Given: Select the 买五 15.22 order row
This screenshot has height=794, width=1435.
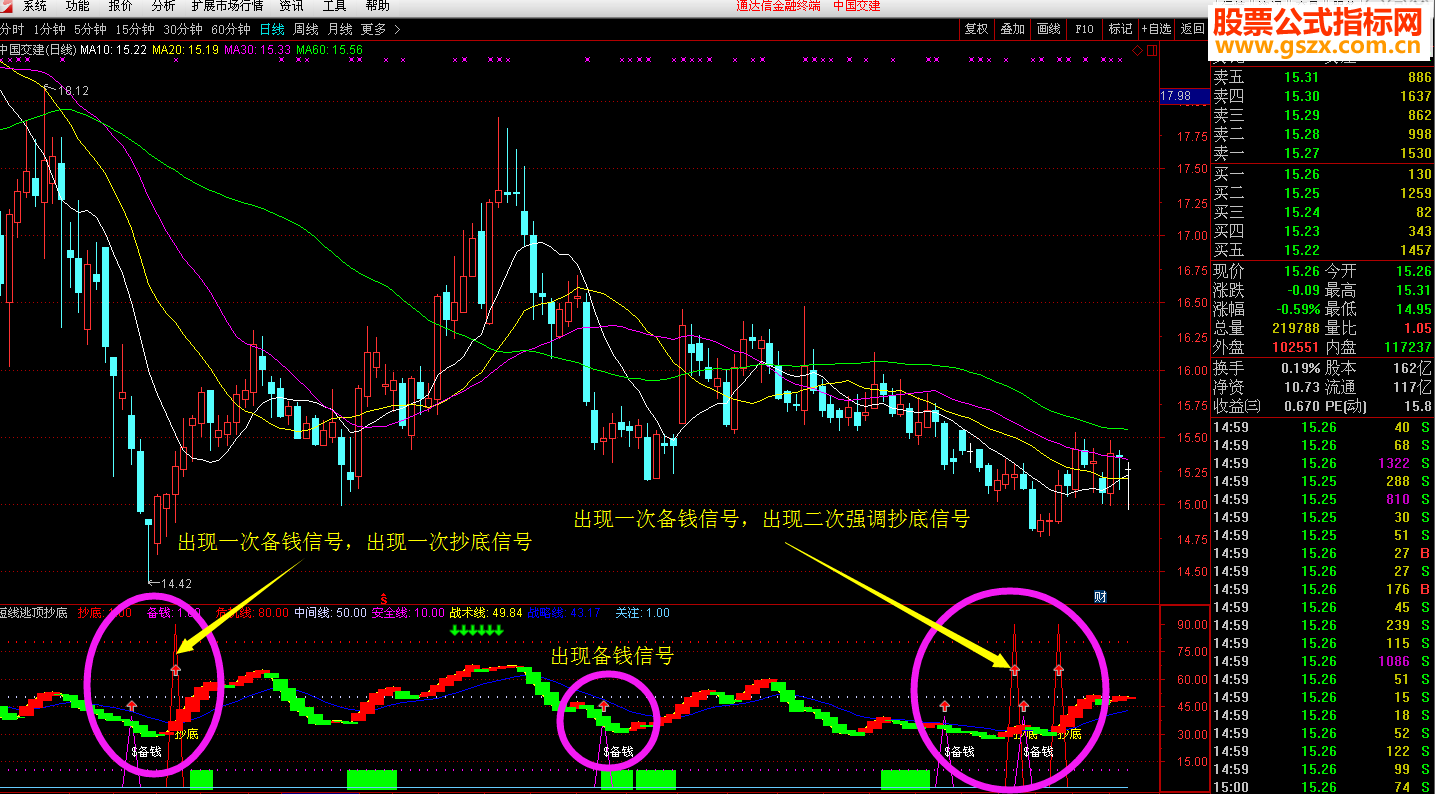Looking at the screenshot, I should [x=1322, y=251].
